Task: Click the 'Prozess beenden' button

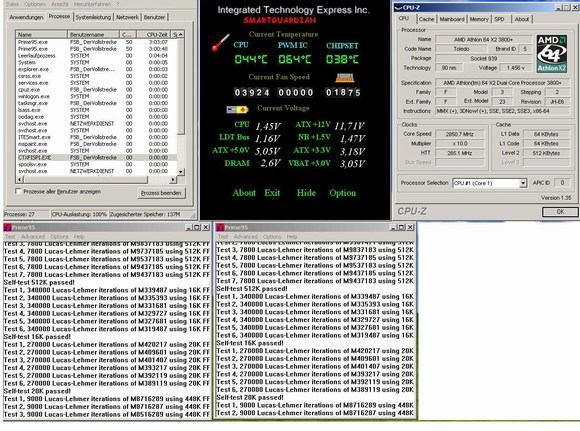Action: coord(161,193)
